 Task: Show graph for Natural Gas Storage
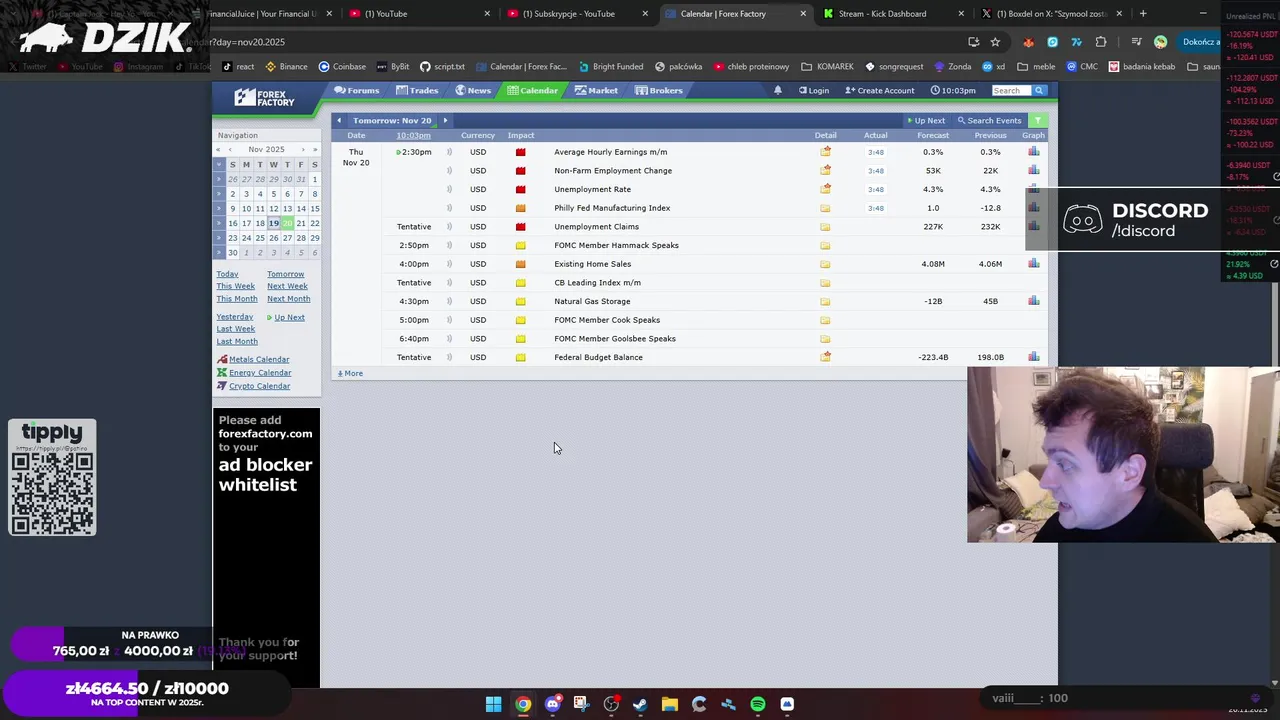1033,301
